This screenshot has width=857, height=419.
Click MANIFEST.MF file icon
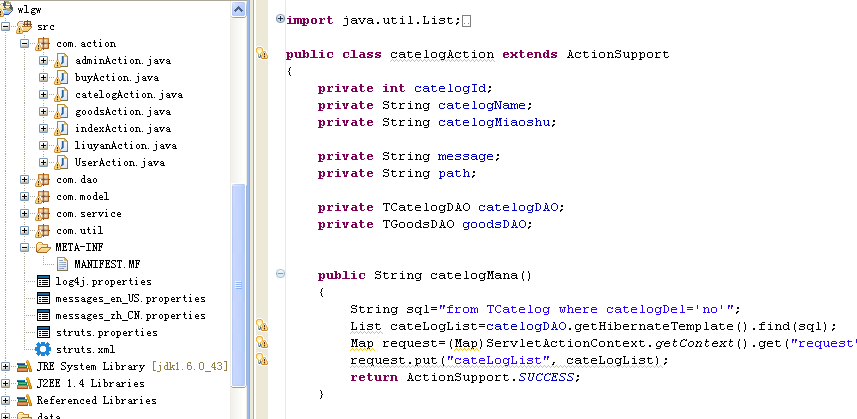click(x=62, y=264)
